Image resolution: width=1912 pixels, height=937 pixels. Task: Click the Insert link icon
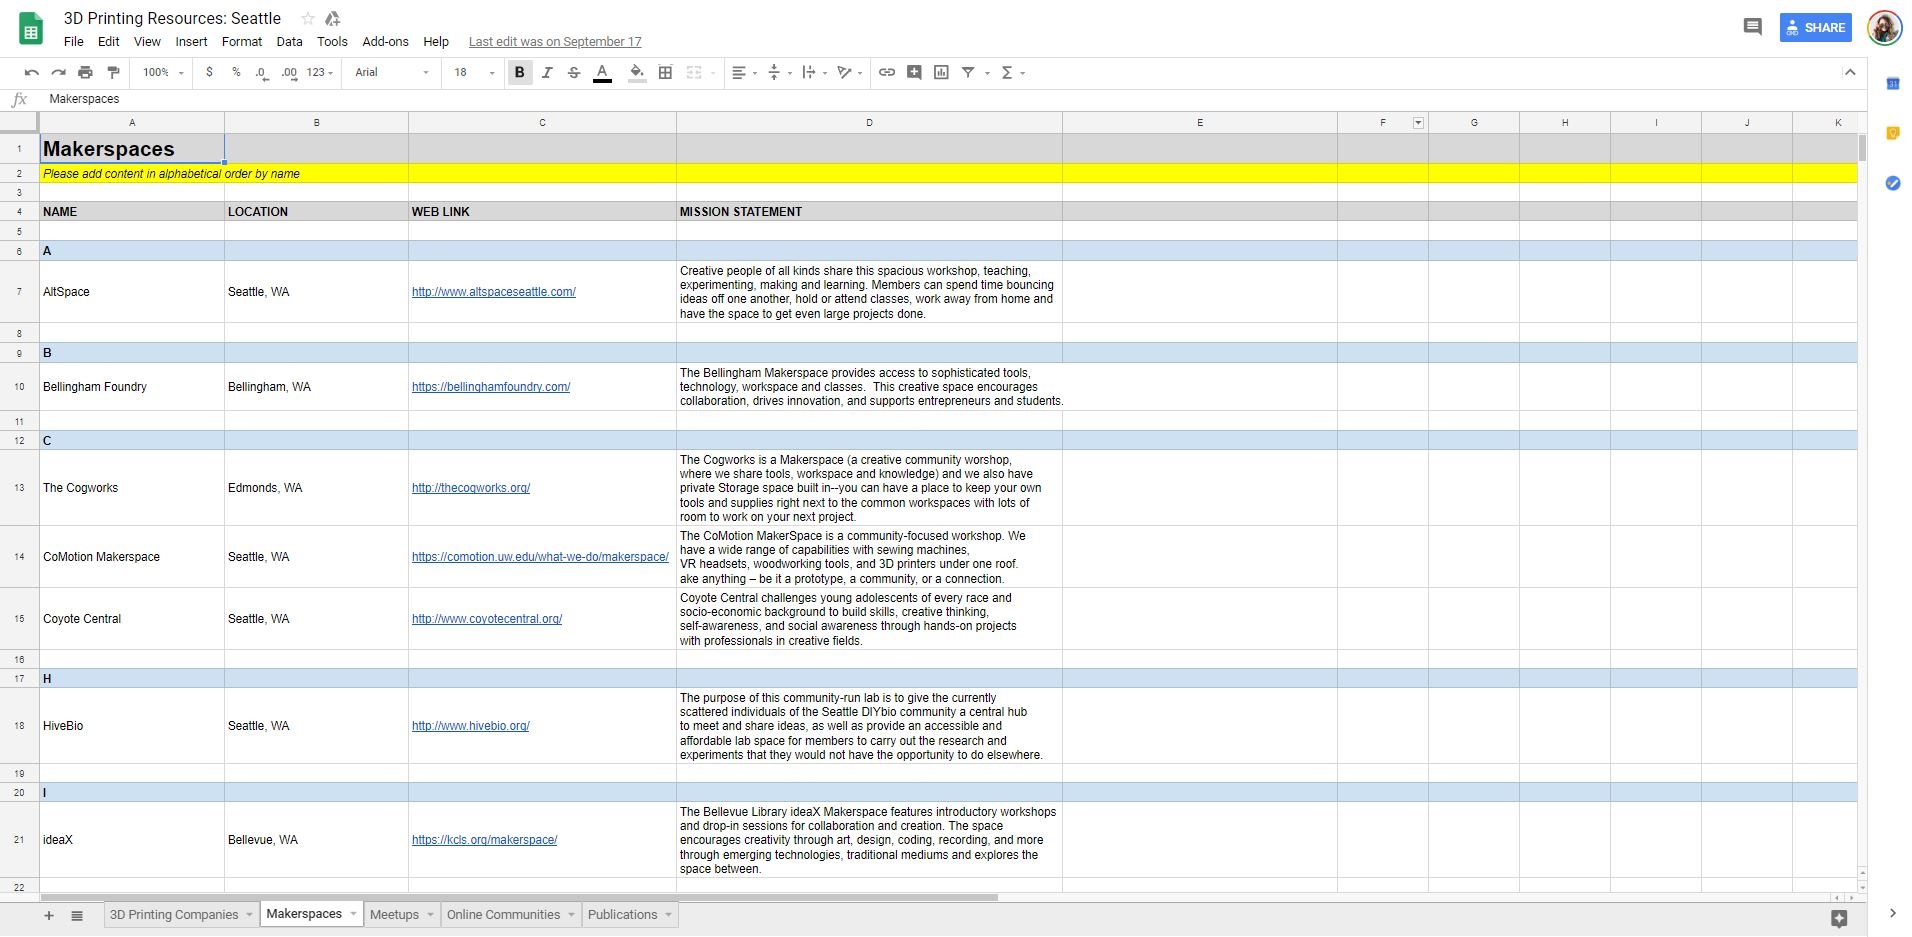[x=886, y=72]
